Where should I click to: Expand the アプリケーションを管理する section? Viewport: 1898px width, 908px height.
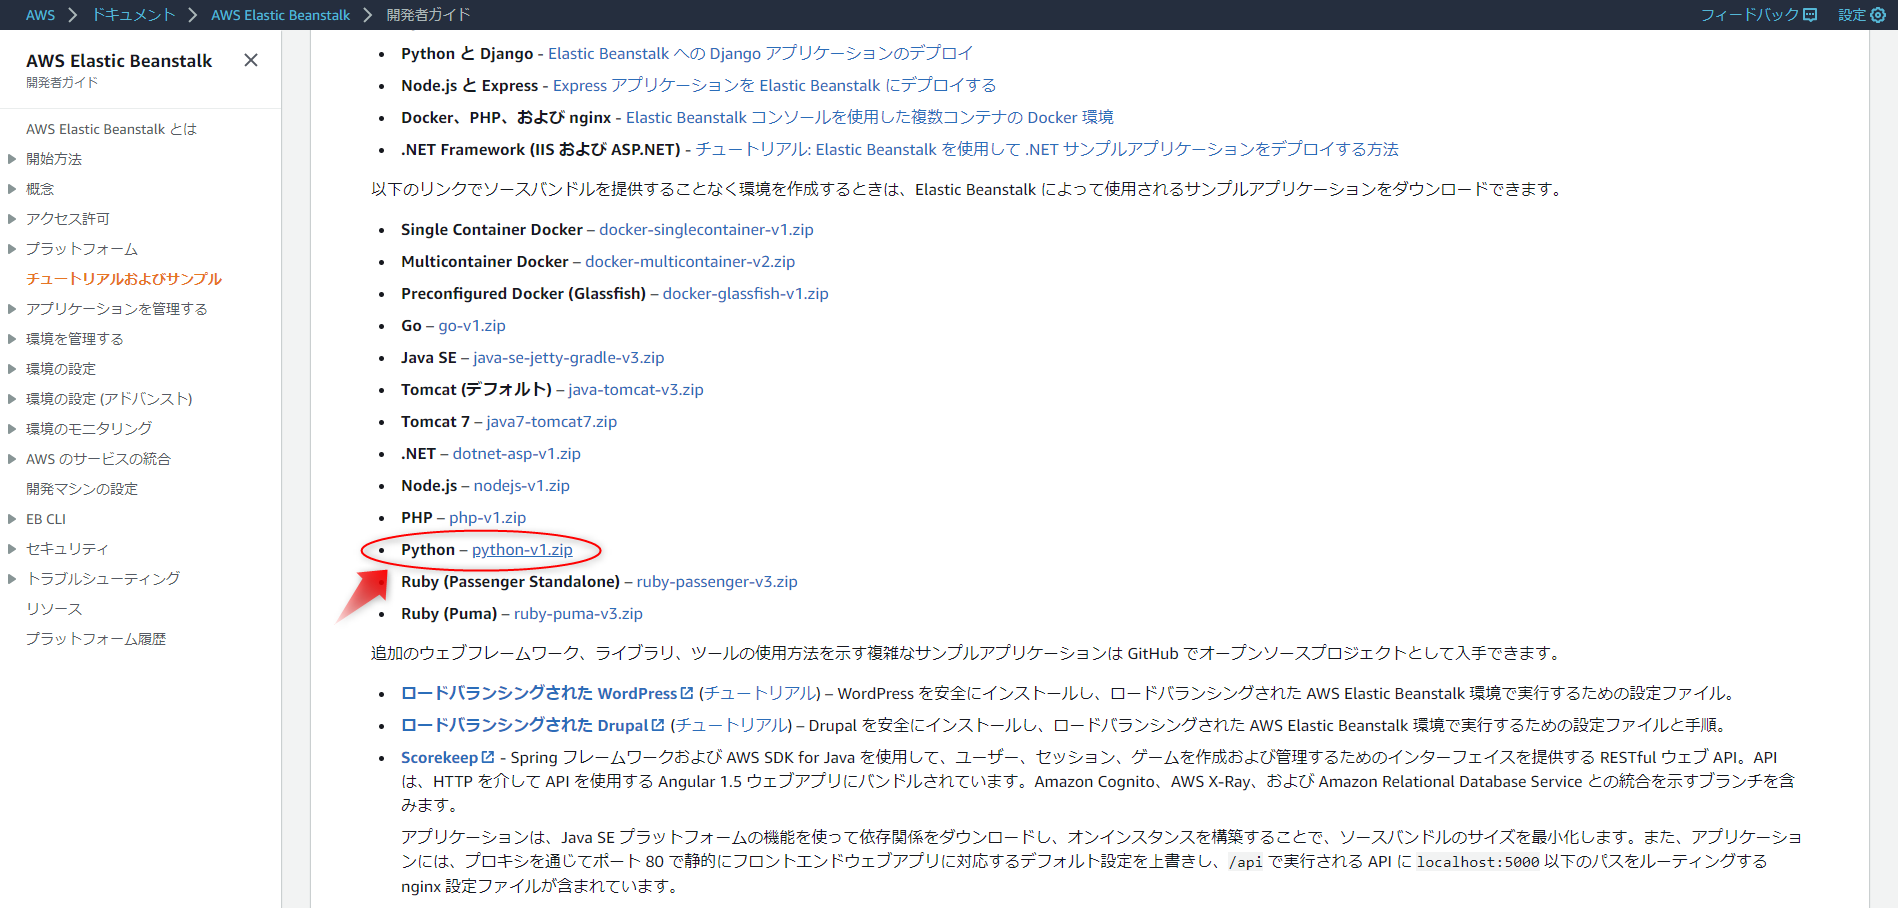[x=12, y=309]
